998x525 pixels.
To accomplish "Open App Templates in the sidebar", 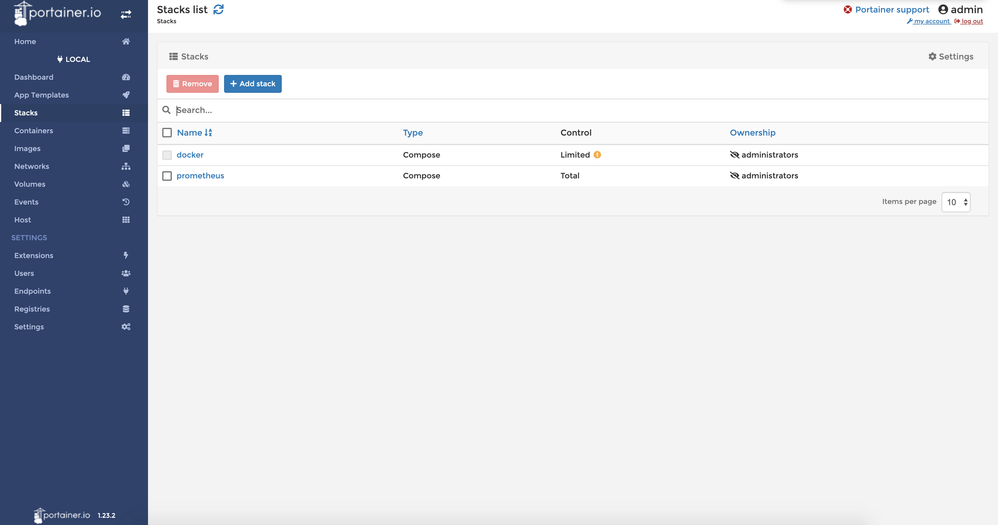I will (41, 95).
